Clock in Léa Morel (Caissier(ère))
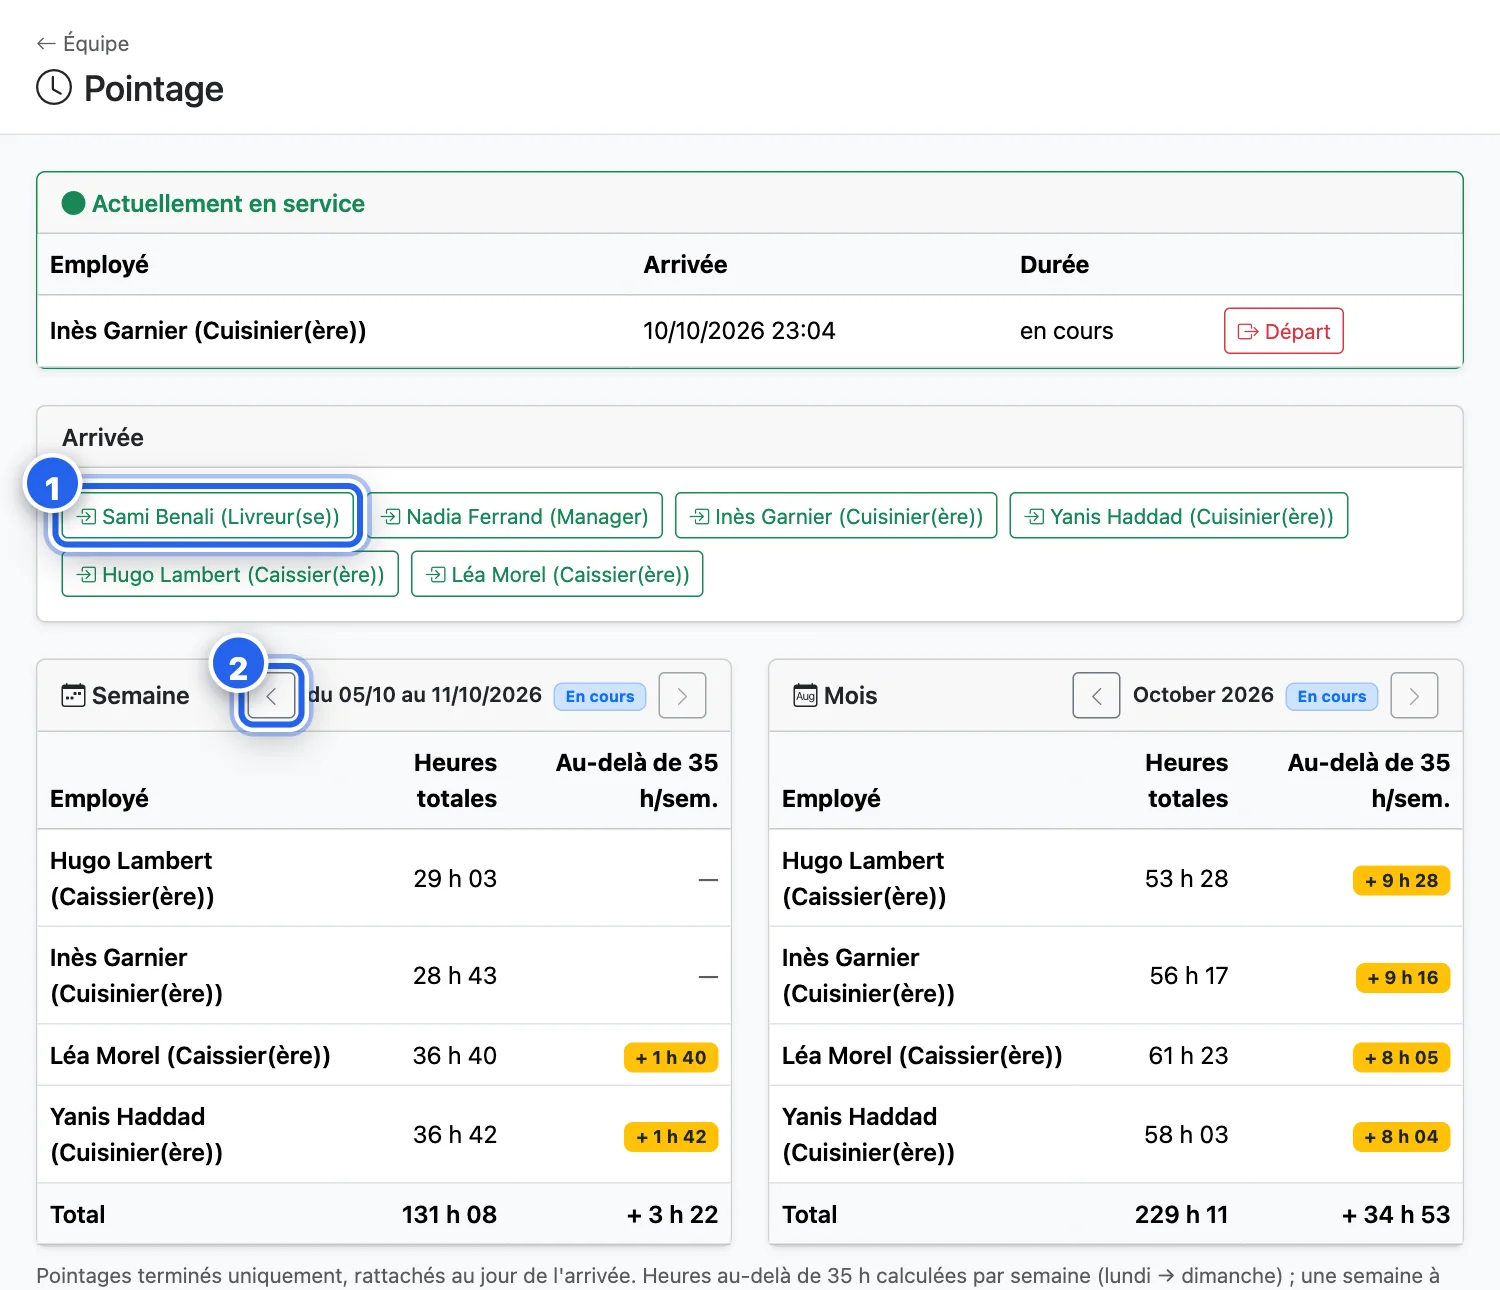 pyautogui.click(x=557, y=574)
